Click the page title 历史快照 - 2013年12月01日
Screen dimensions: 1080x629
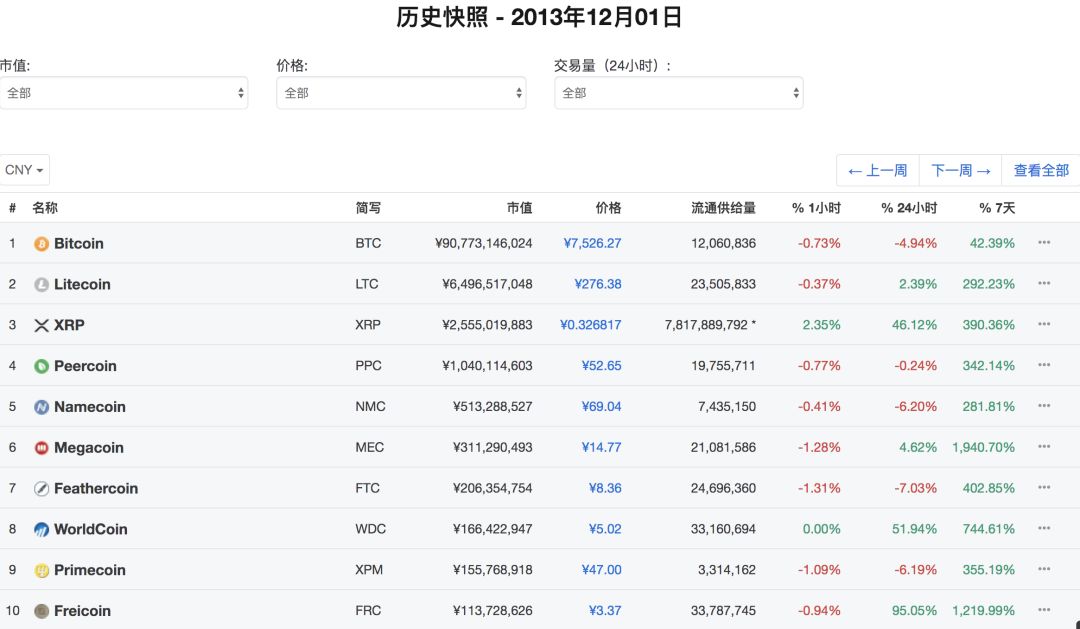(539, 17)
